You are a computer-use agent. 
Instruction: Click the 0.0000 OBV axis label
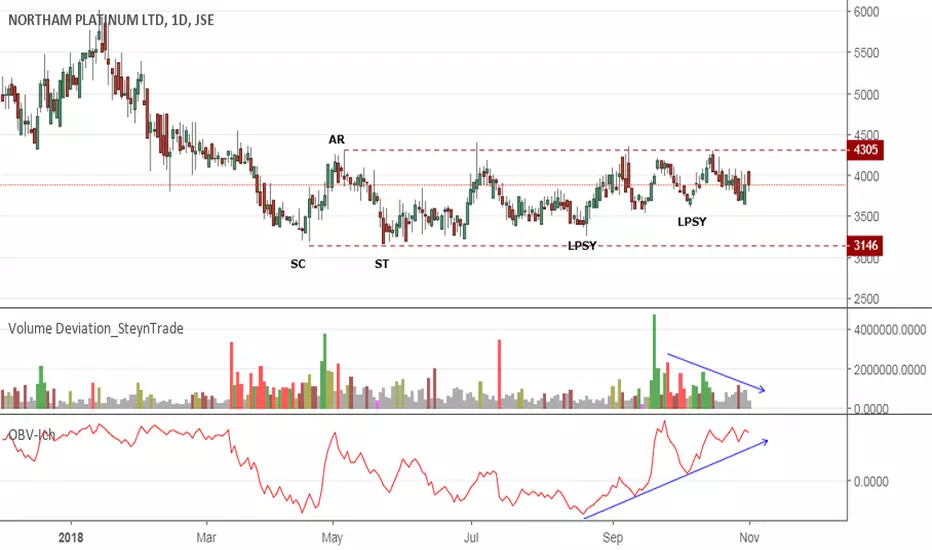(871, 481)
